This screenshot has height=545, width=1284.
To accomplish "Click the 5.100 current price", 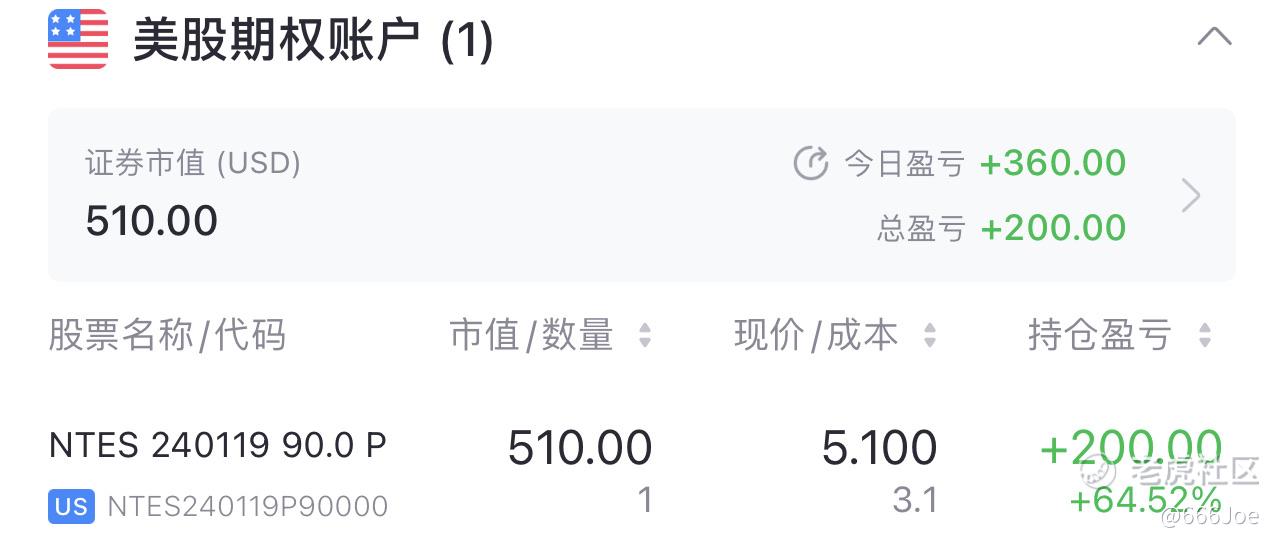I will click(880, 448).
